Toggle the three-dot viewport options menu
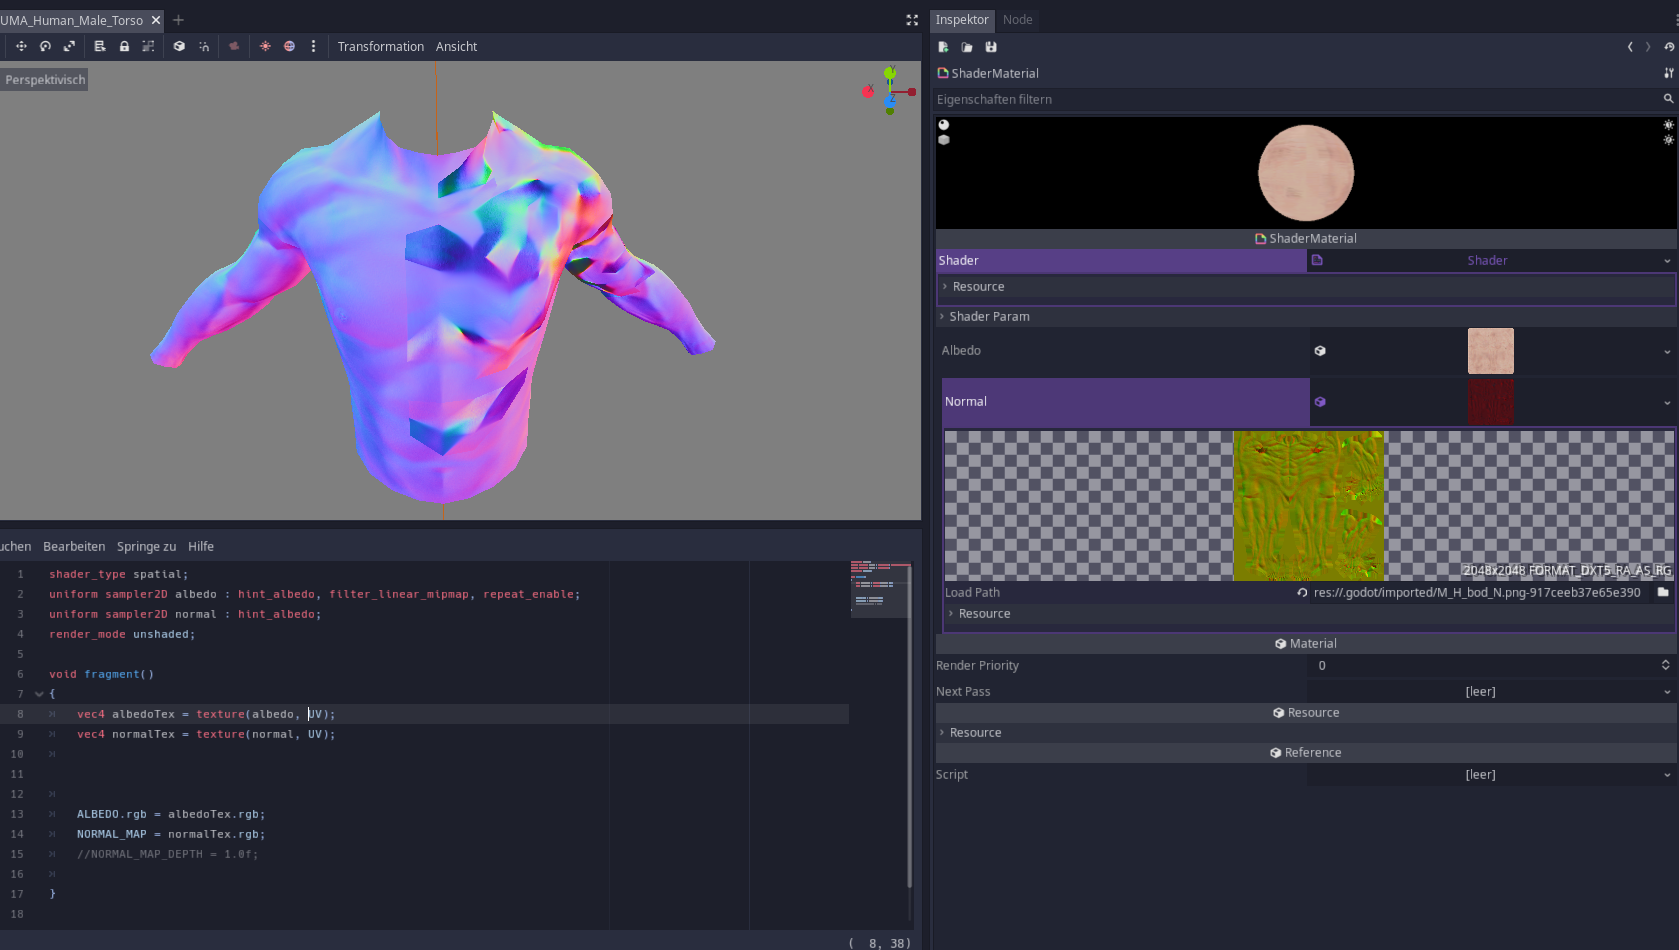Screen dimensions: 1679x950 point(313,46)
